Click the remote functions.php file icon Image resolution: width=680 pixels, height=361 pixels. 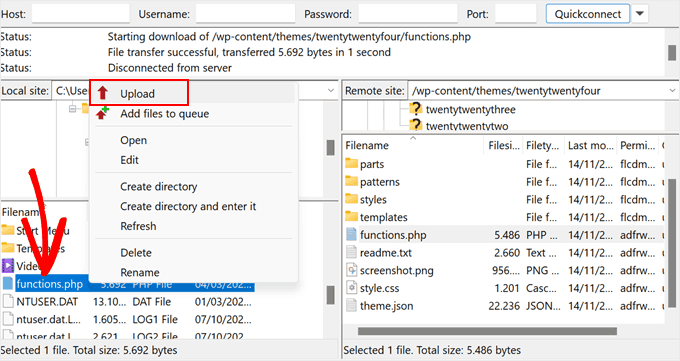click(351, 234)
